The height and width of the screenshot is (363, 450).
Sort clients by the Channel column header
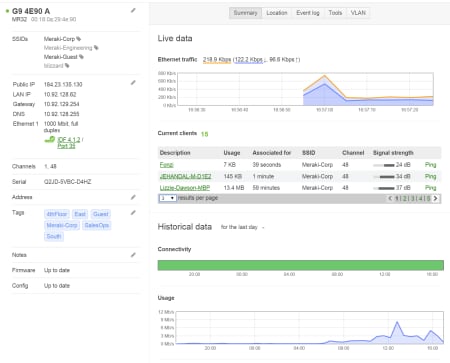pos(353,153)
